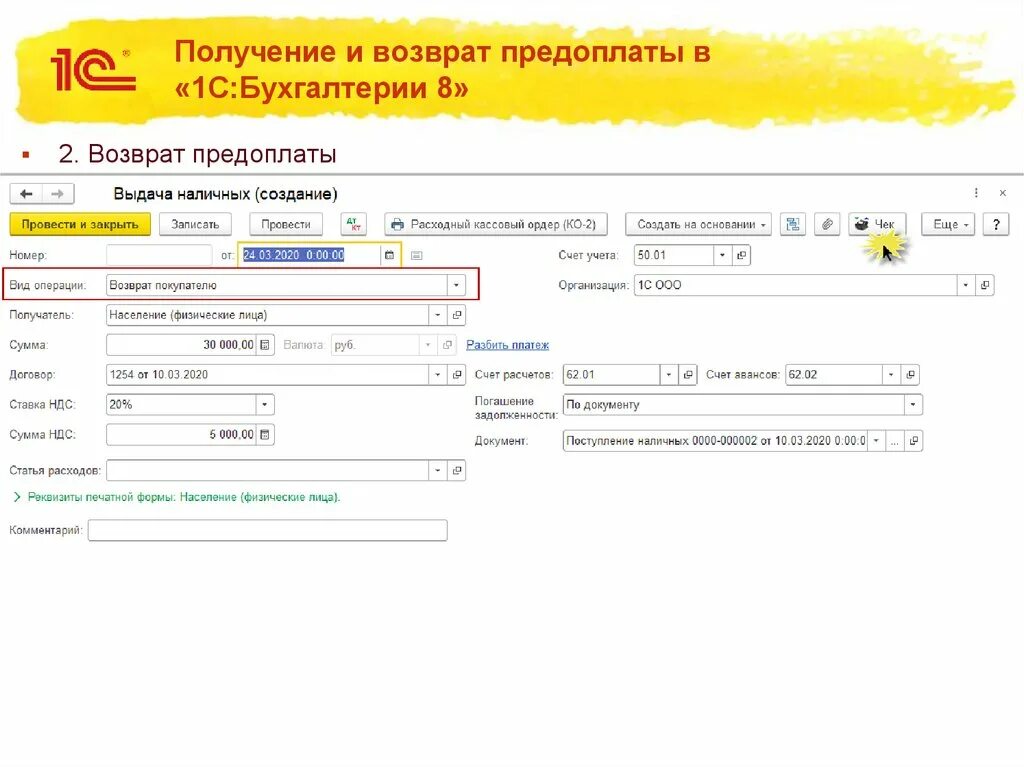This screenshot has width=1024, height=767.
Task: Click the date field 24.03.2020
Action: point(310,255)
